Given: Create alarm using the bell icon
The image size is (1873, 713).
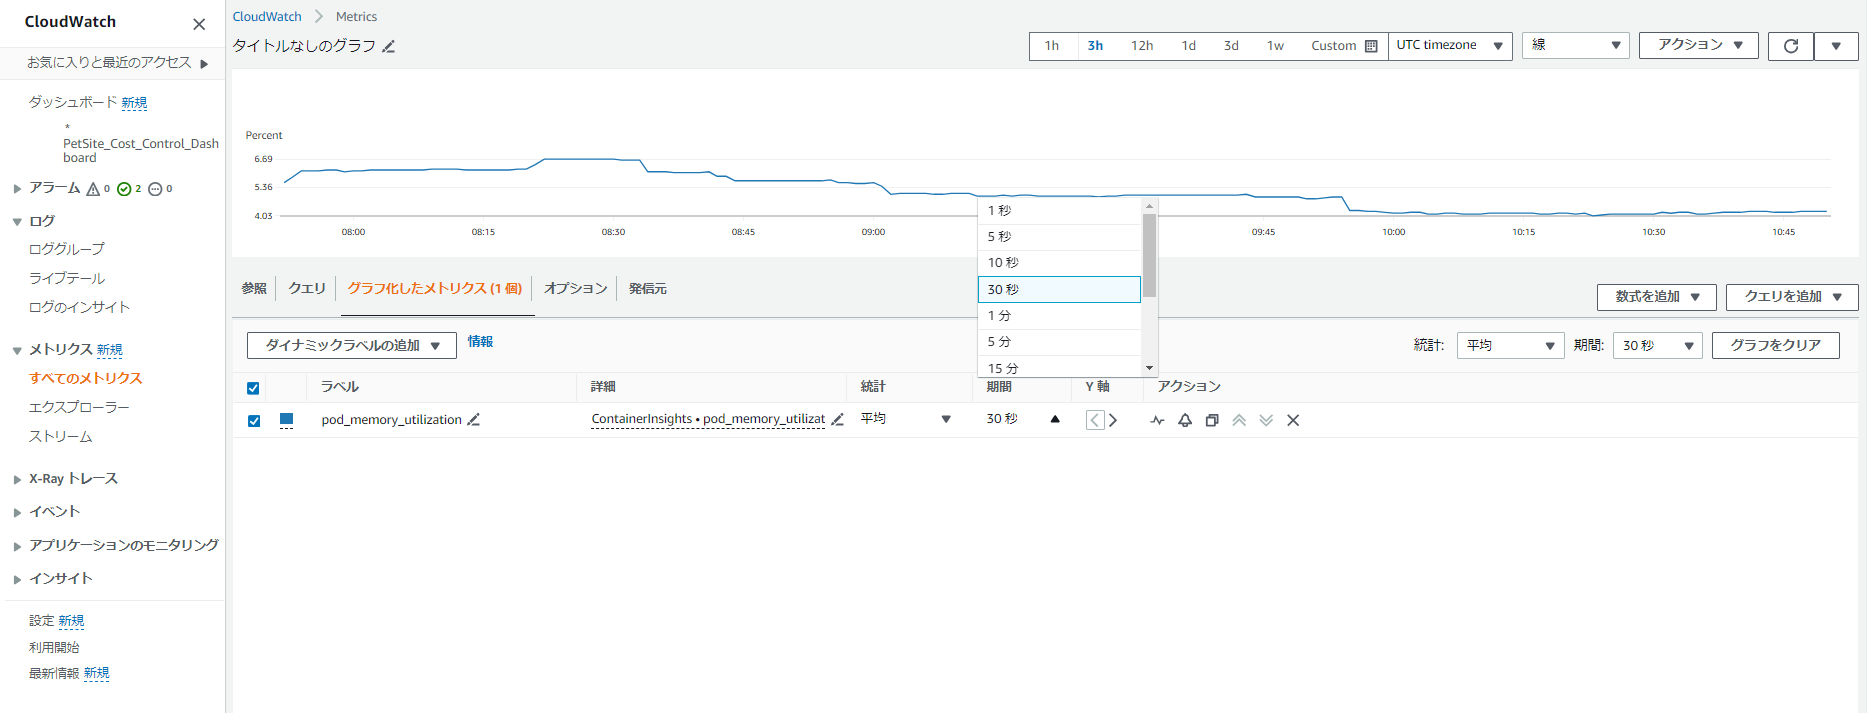Looking at the screenshot, I should point(1185,420).
